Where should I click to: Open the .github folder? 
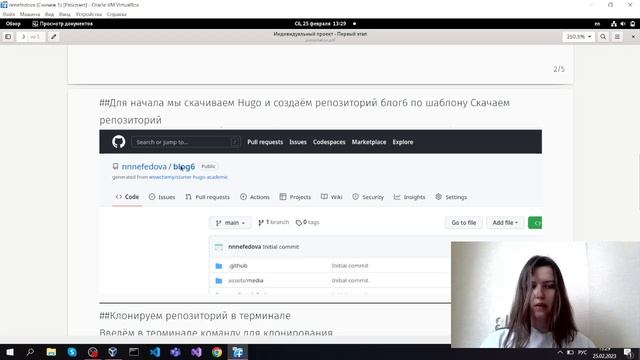238,266
